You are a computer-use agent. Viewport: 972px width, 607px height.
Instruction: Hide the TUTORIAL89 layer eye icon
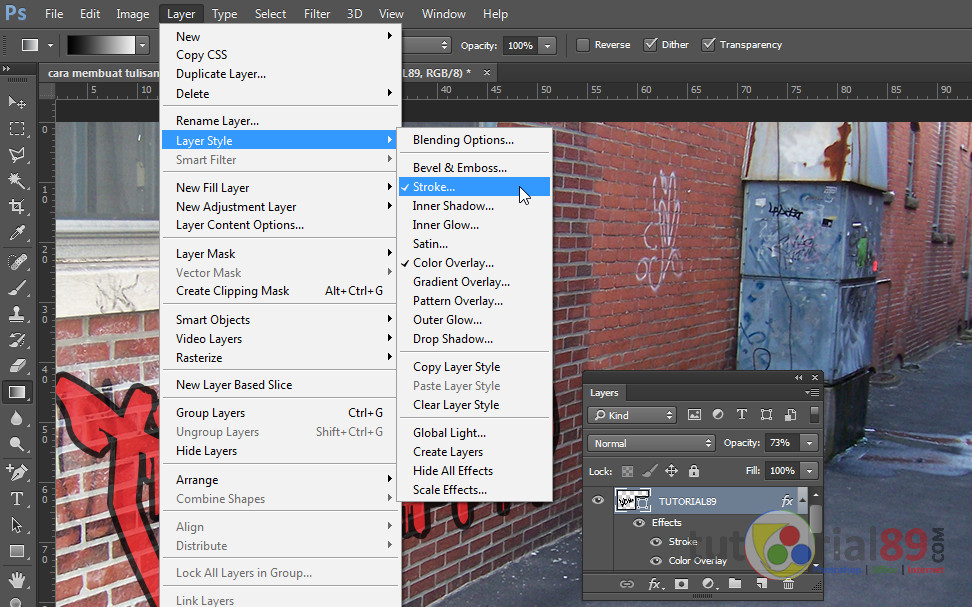[598, 500]
